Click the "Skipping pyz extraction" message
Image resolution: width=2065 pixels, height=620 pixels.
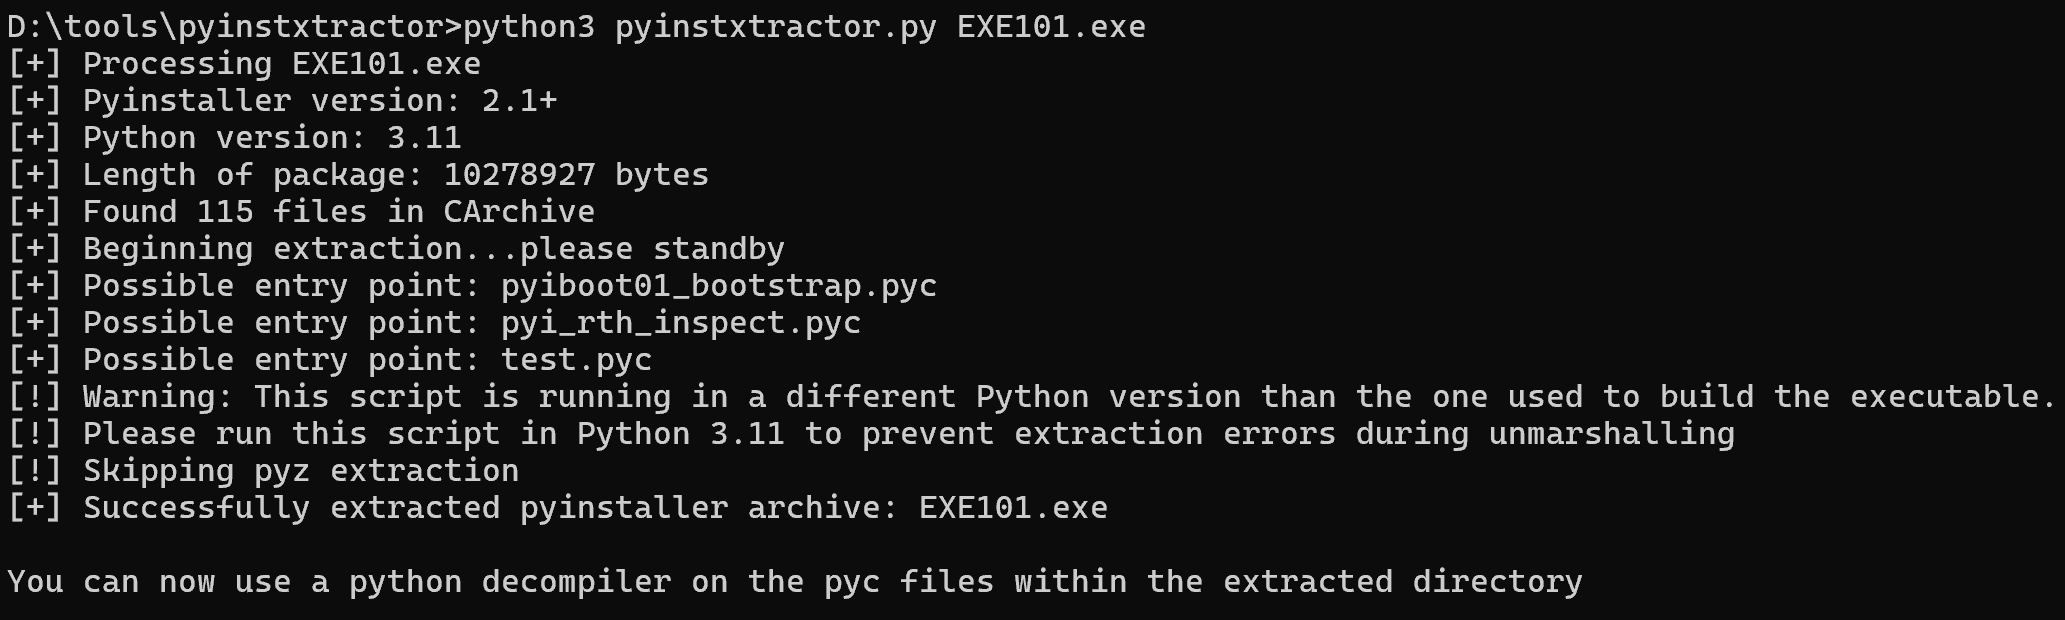pos(300,471)
